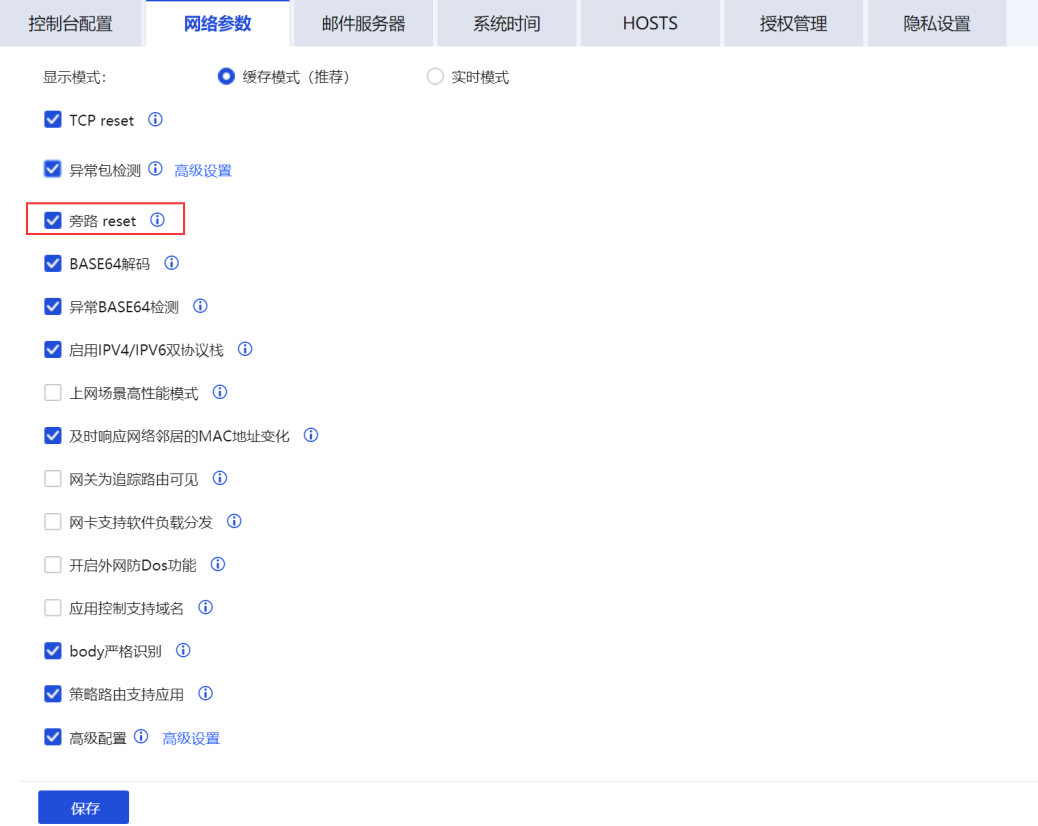Click info icon next to 开启外网防Dos功能

point(218,565)
